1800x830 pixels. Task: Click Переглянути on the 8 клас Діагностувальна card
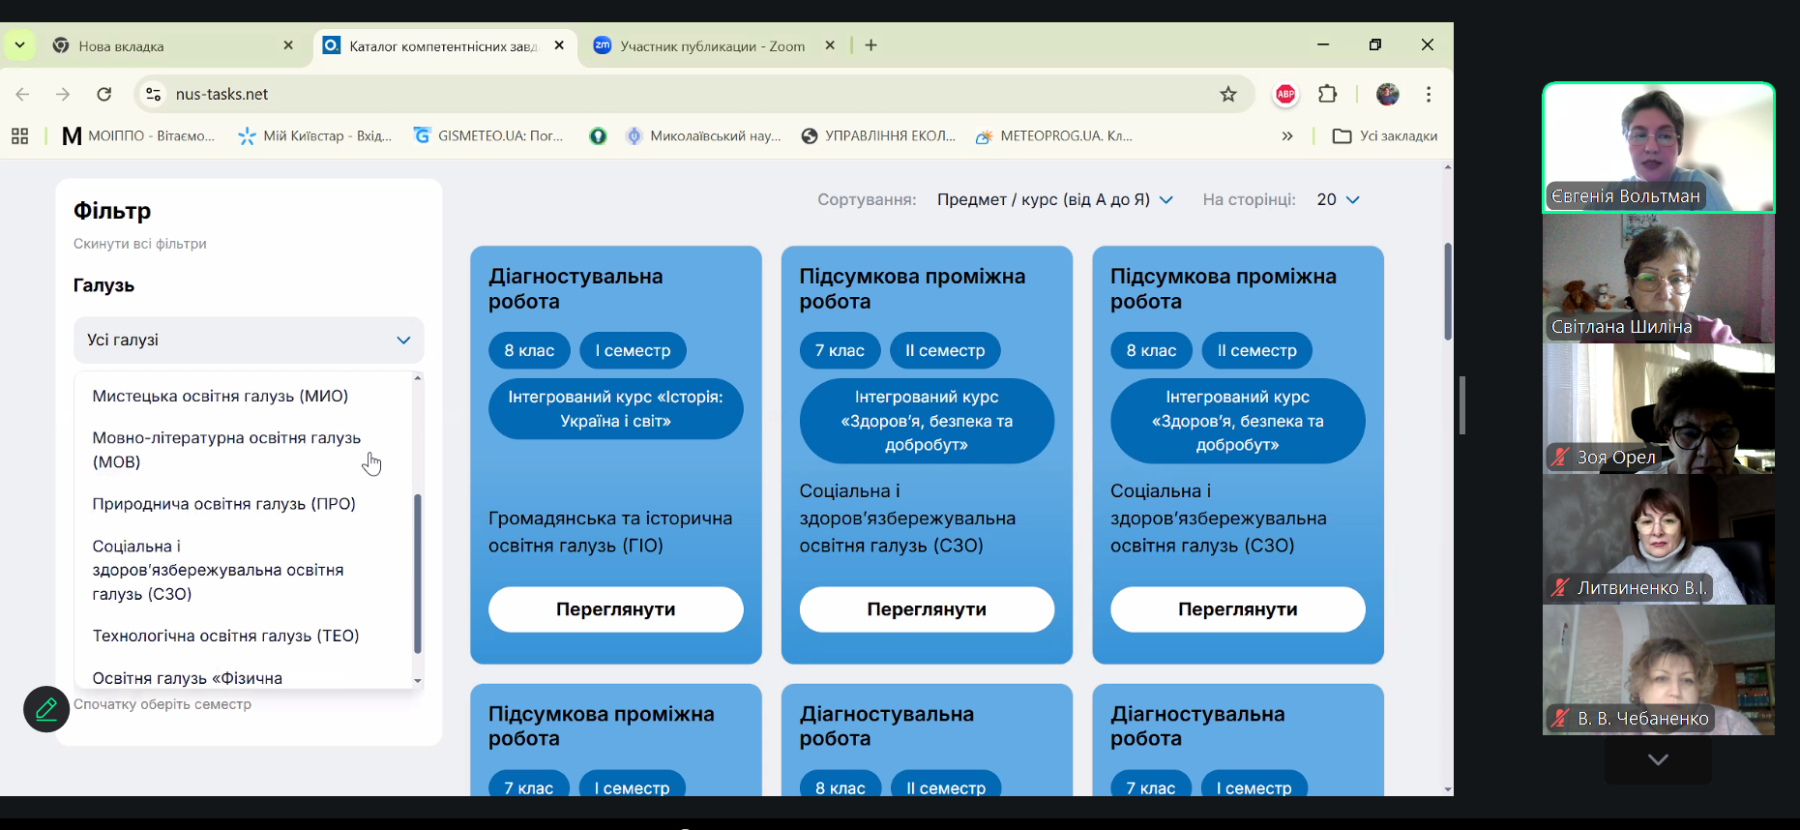point(615,609)
